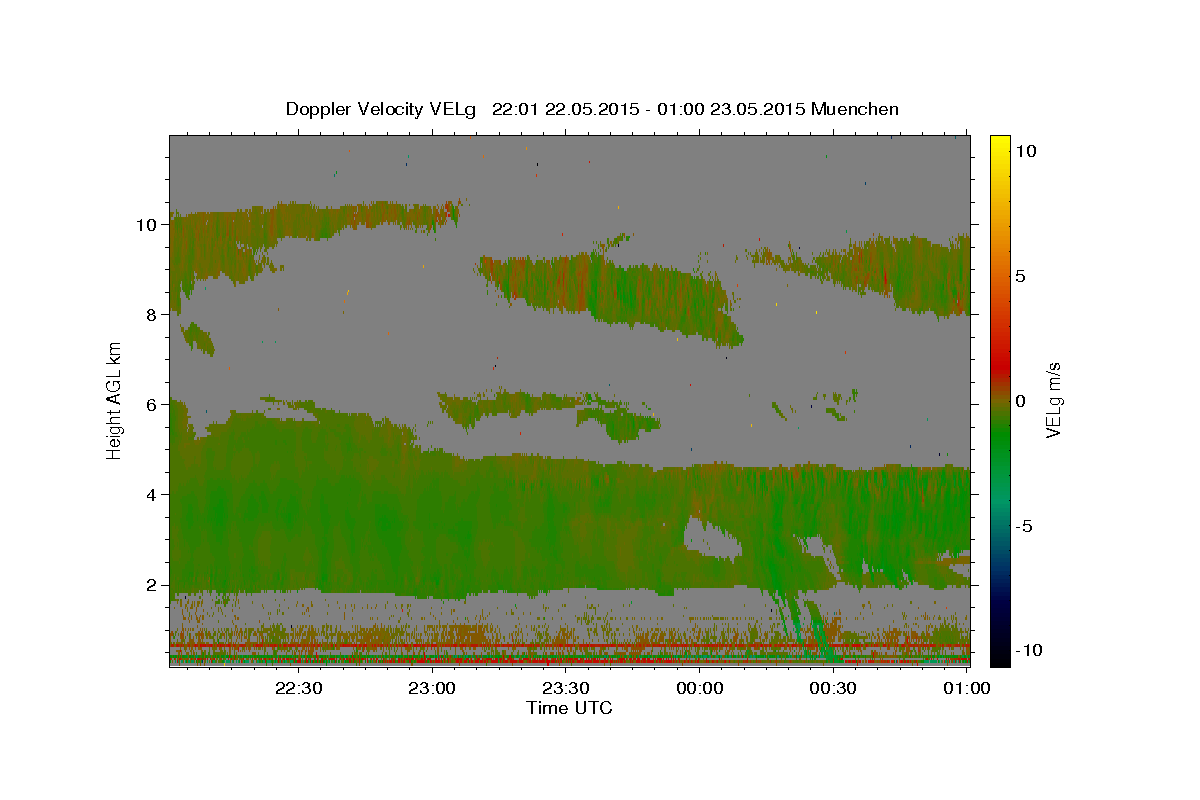The height and width of the screenshot is (800, 1200).
Task: Click the 'Time UTC' axis title
Action: tap(569, 708)
